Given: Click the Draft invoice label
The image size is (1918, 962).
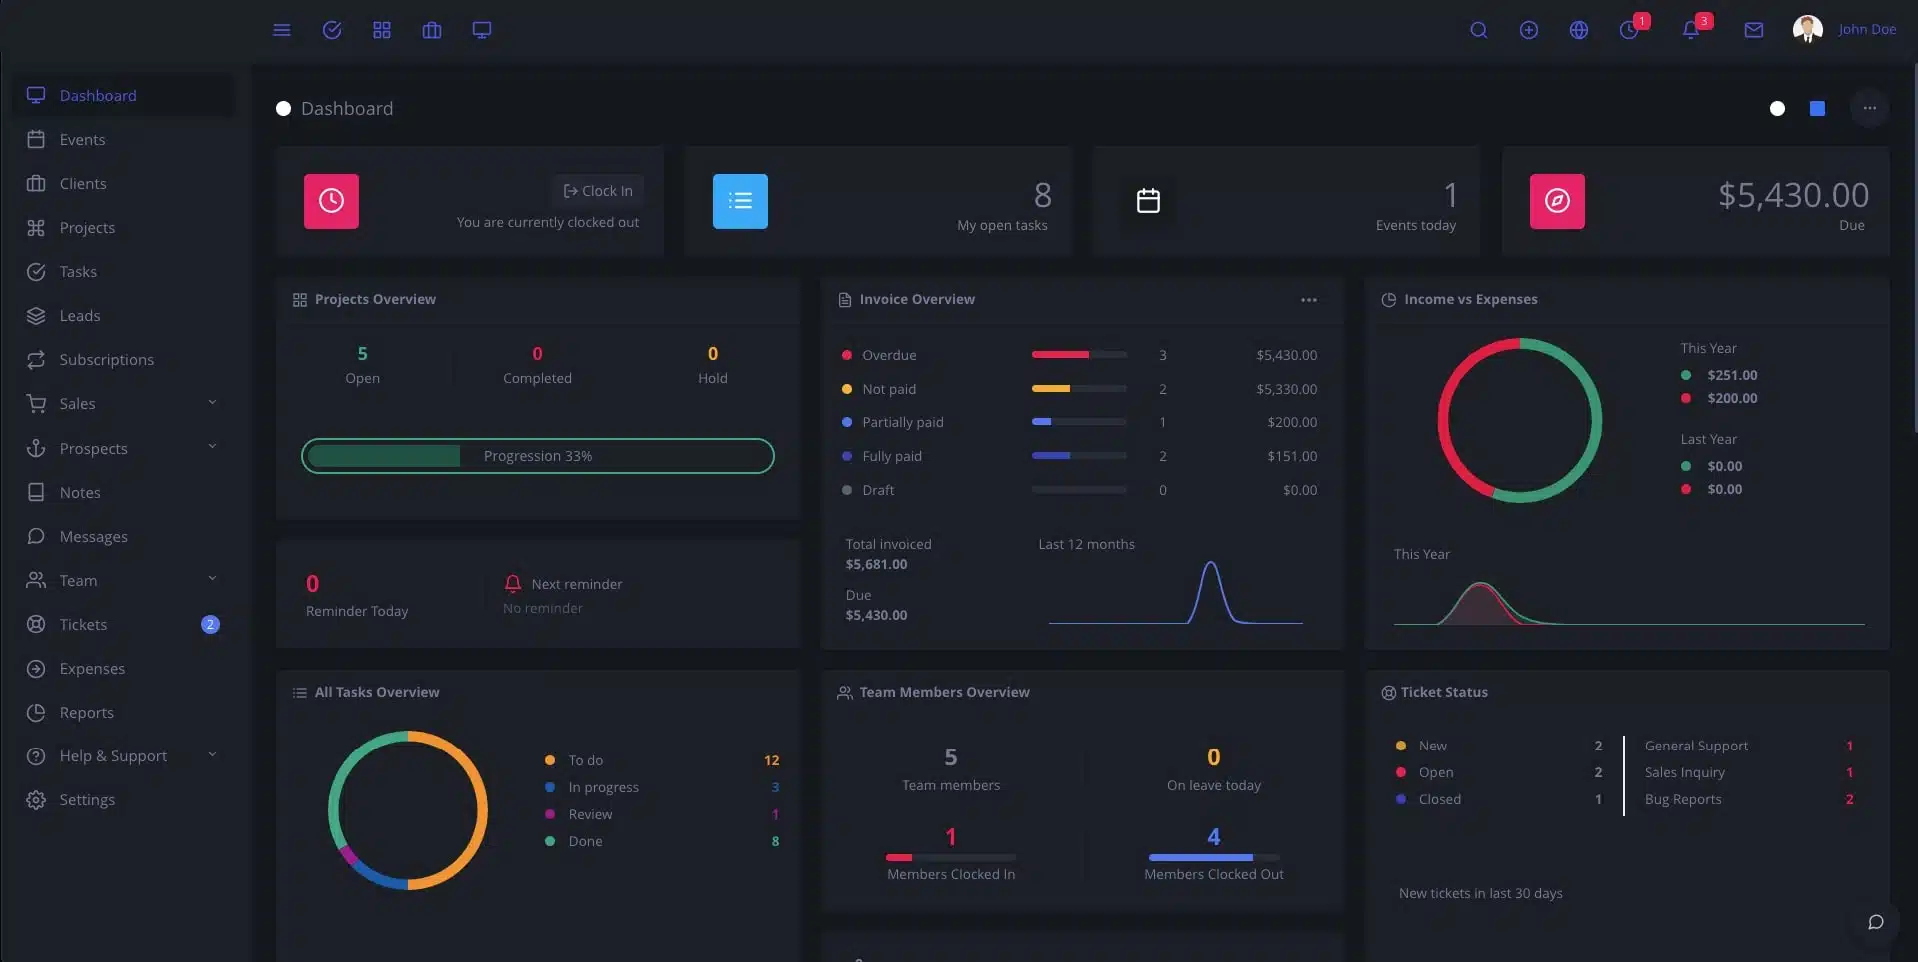Looking at the screenshot, I should point(878,490).
